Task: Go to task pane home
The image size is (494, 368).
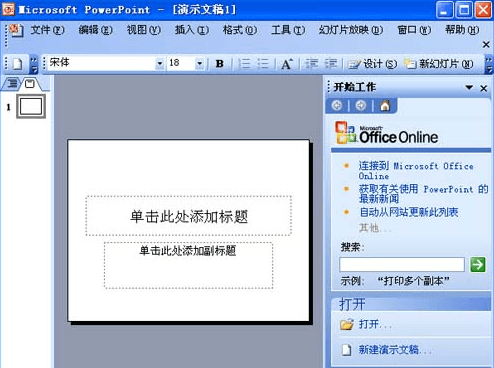Action: click(385, 106)
